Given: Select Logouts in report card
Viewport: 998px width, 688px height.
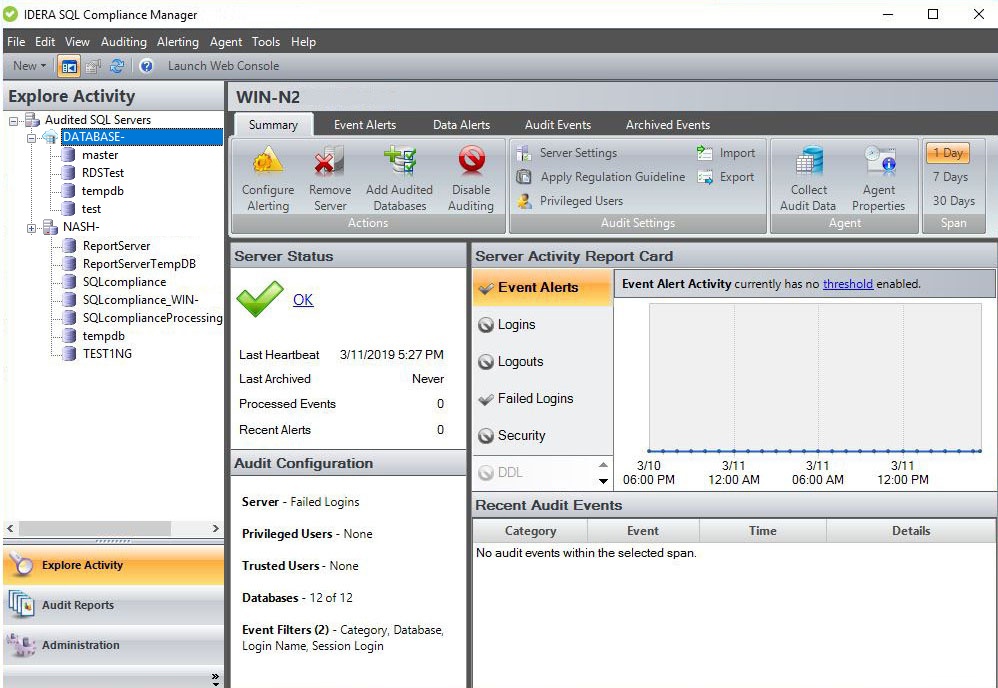Looking at the screenshot, I should (x=543, y=362).
